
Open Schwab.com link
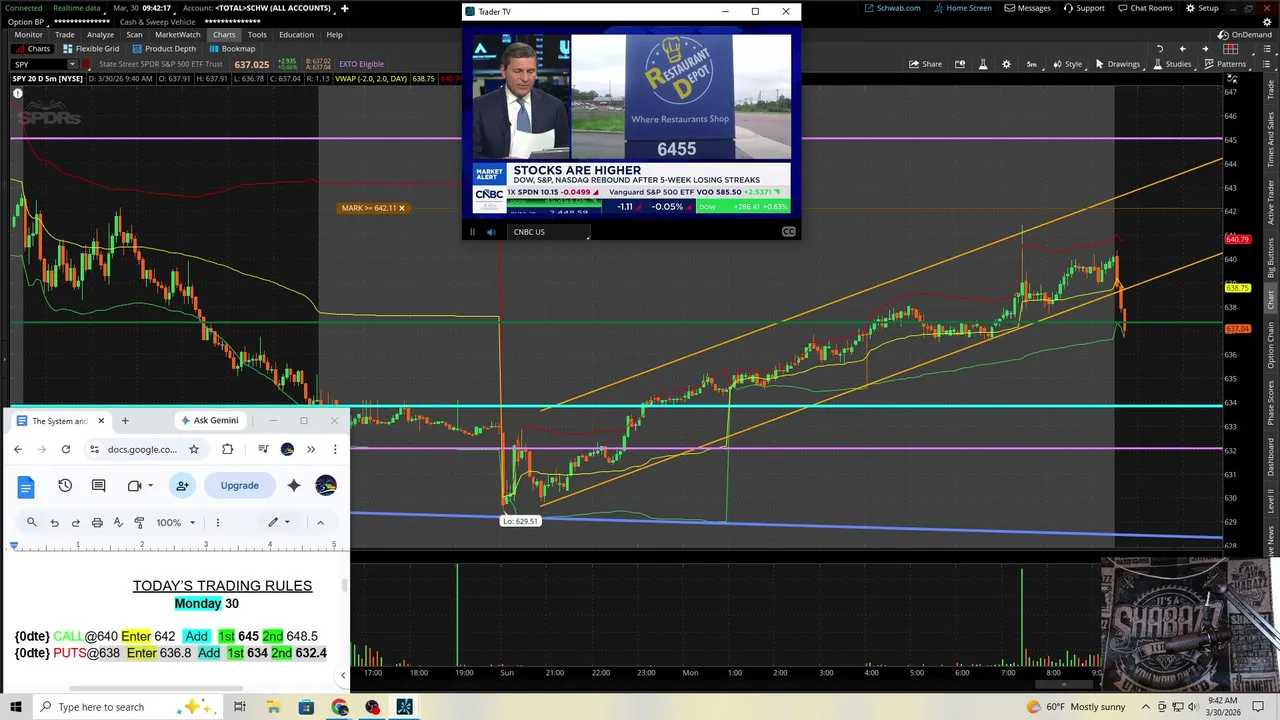coord(893,8)
